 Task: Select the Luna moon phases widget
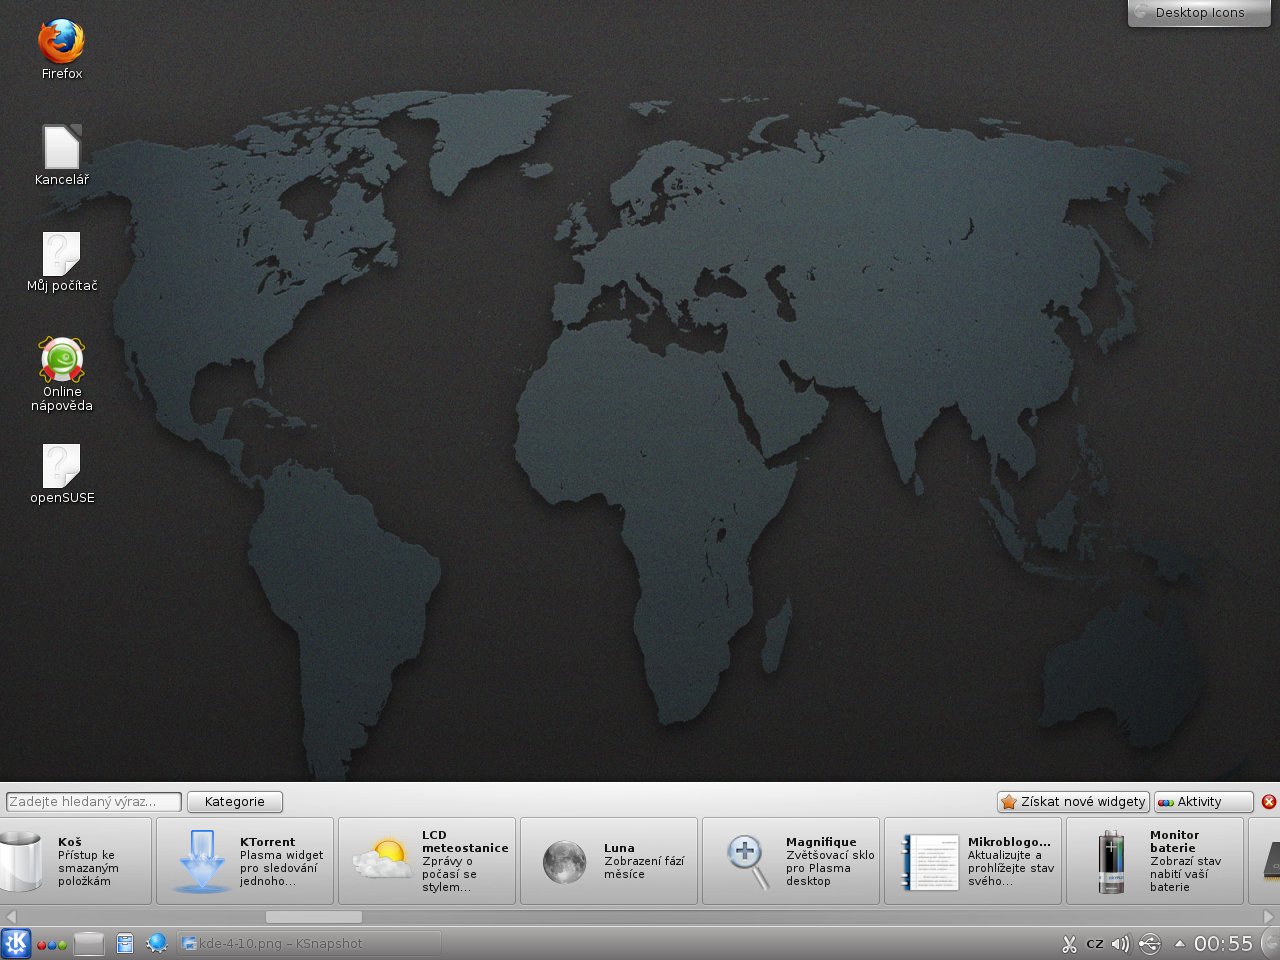click(x=609, y=861)
